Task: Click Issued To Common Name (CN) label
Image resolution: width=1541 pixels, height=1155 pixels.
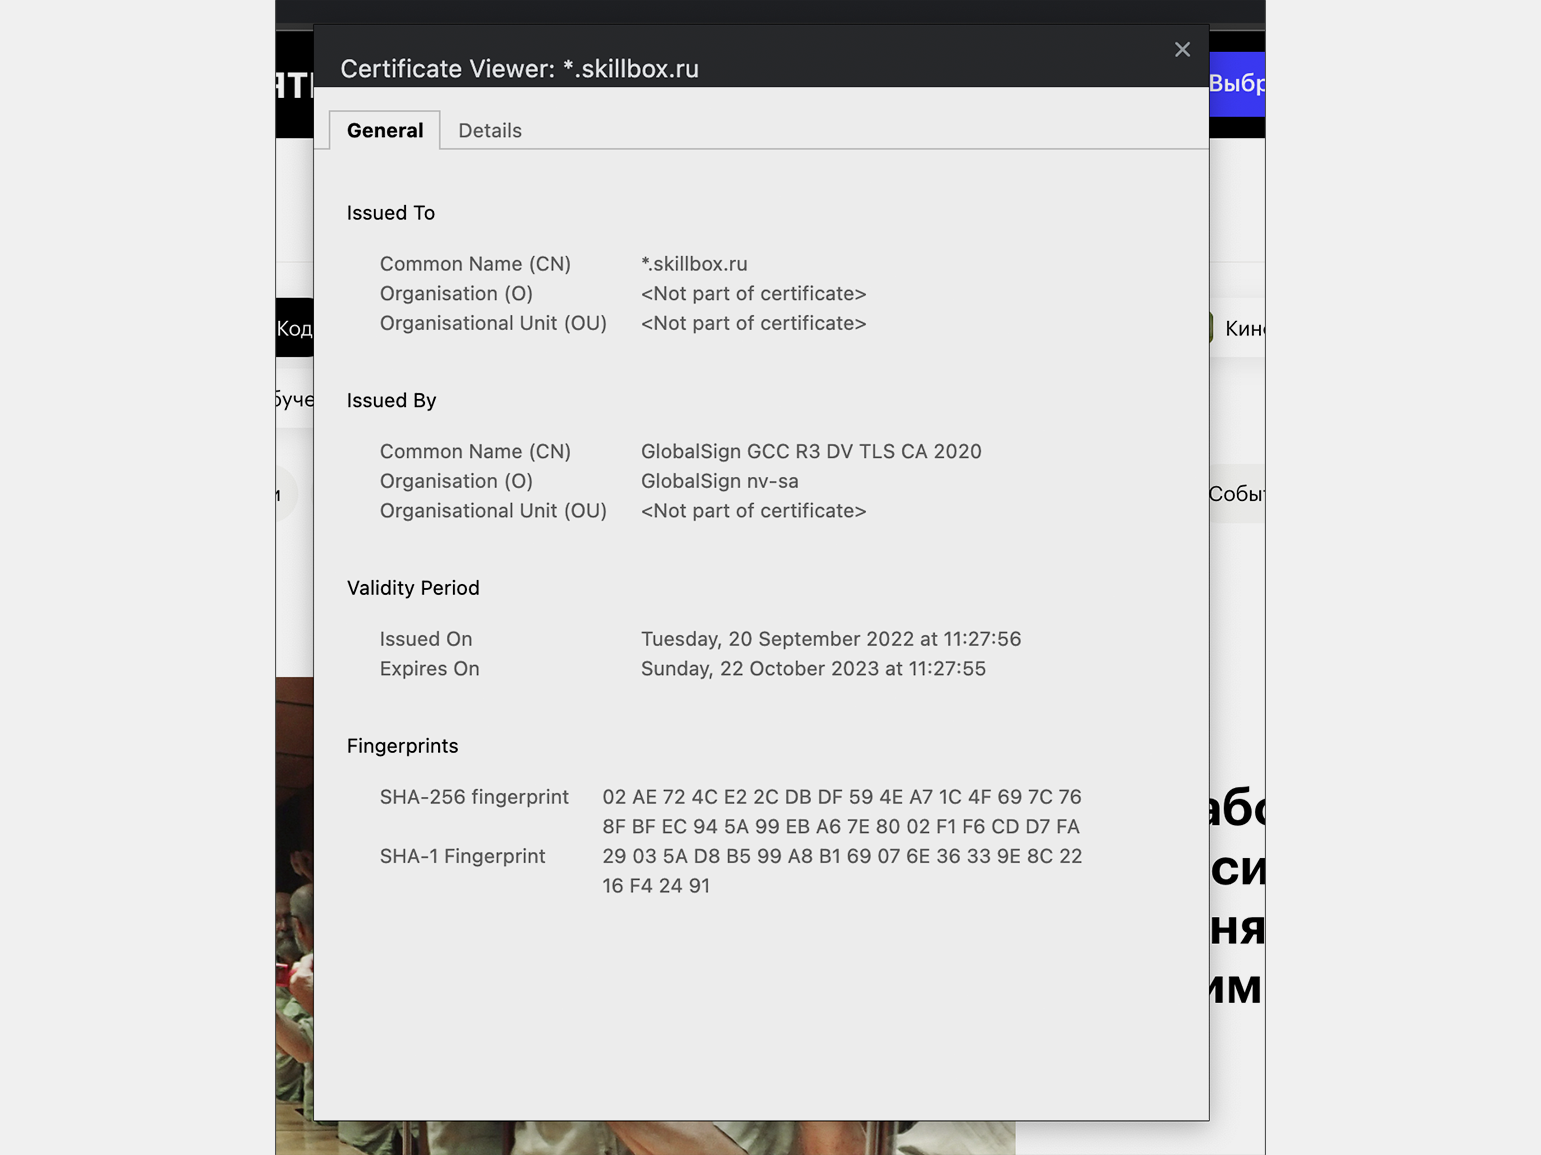Action: pos(475,264)
